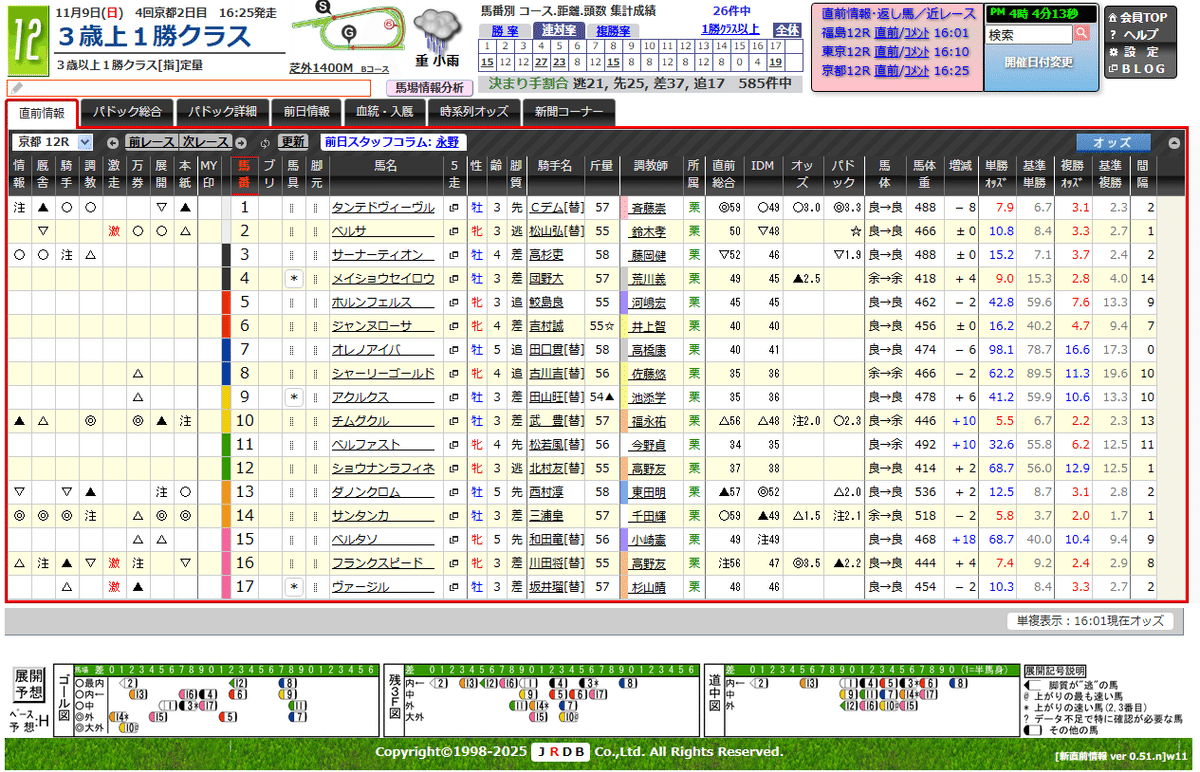
Task: Click the right arrow after 次レース
Action: coord(241,142)
